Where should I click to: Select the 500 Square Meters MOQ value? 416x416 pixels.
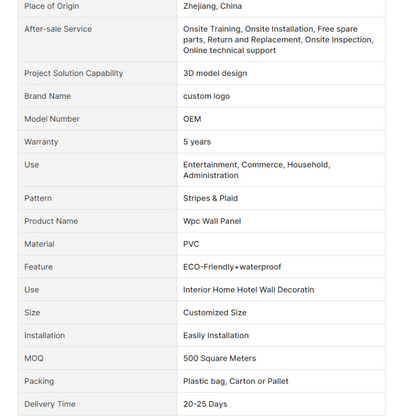pyautogui.click(x=219, y=358)
